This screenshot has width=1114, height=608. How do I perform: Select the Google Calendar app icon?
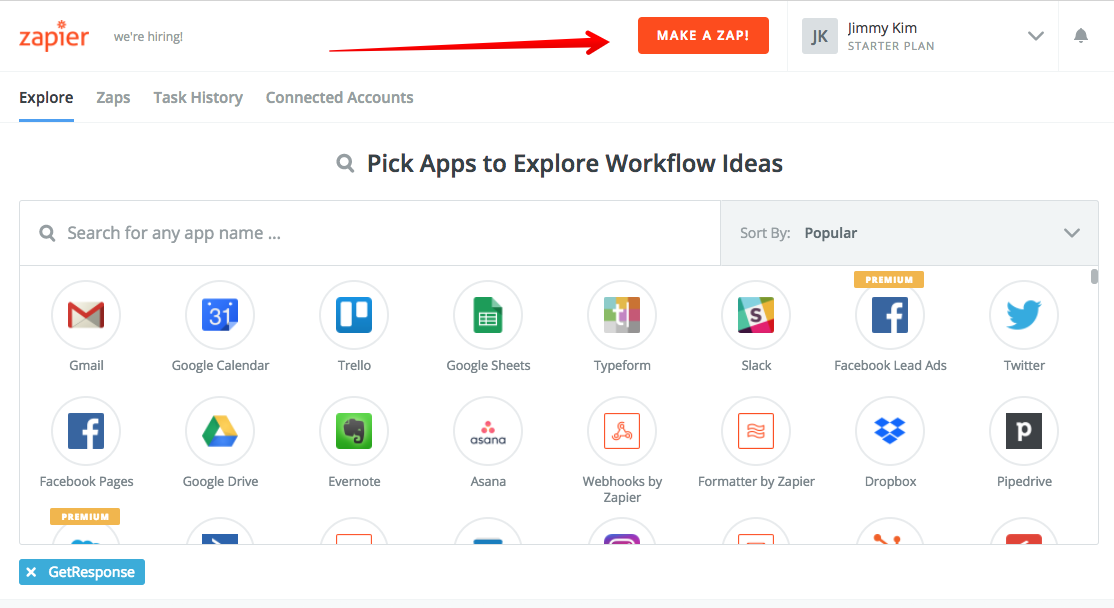click(220, 315)
